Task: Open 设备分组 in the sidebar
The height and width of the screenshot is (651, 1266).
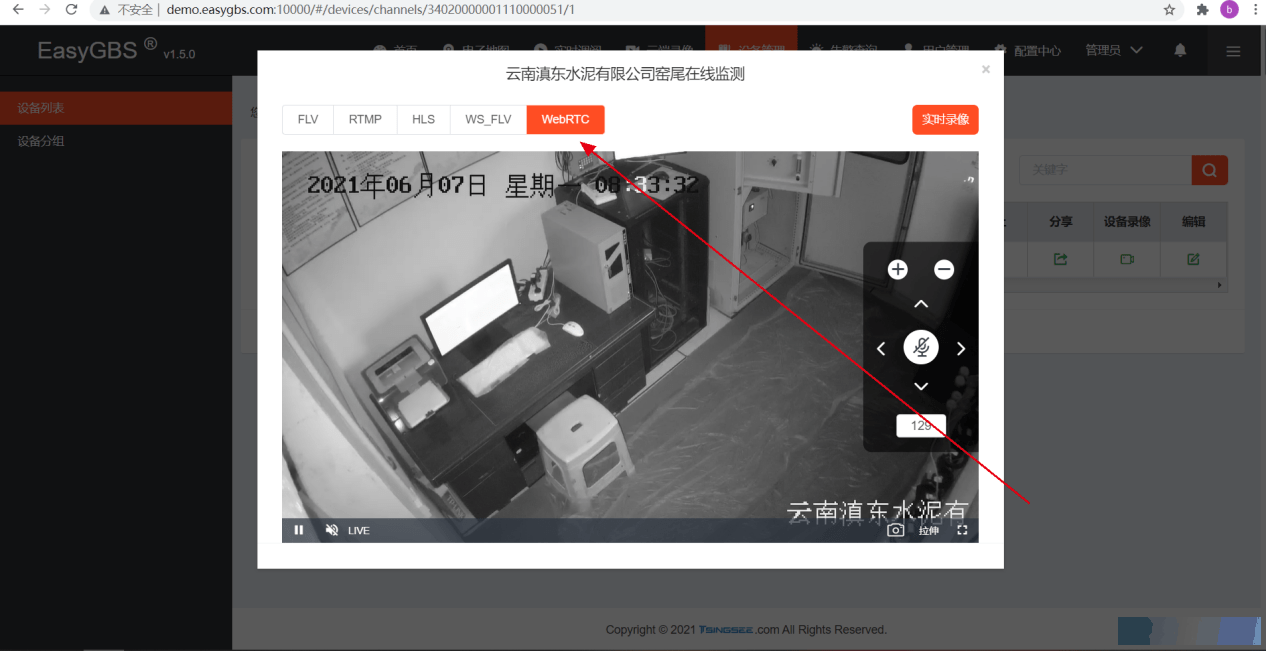Action: pyautogui.click(x=116, y=141)
